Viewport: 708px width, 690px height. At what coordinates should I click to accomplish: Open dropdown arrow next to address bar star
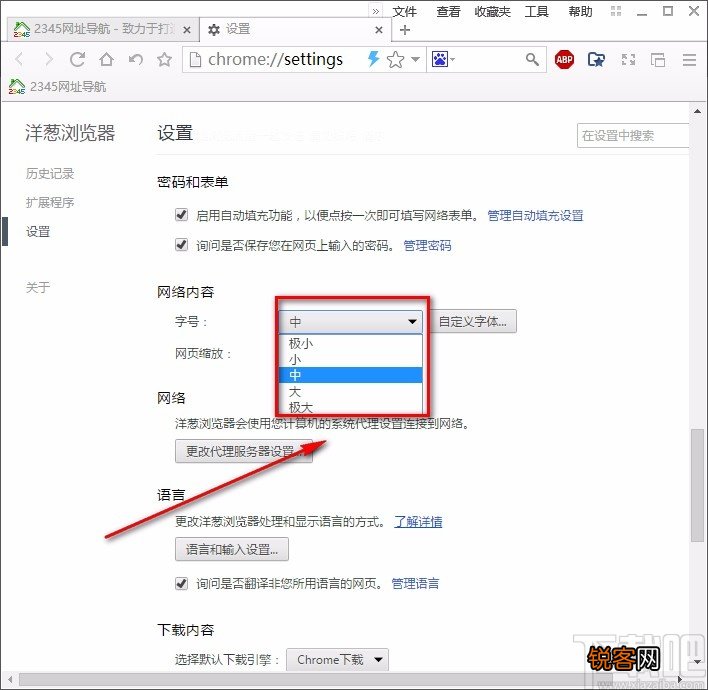coord(415,59)
